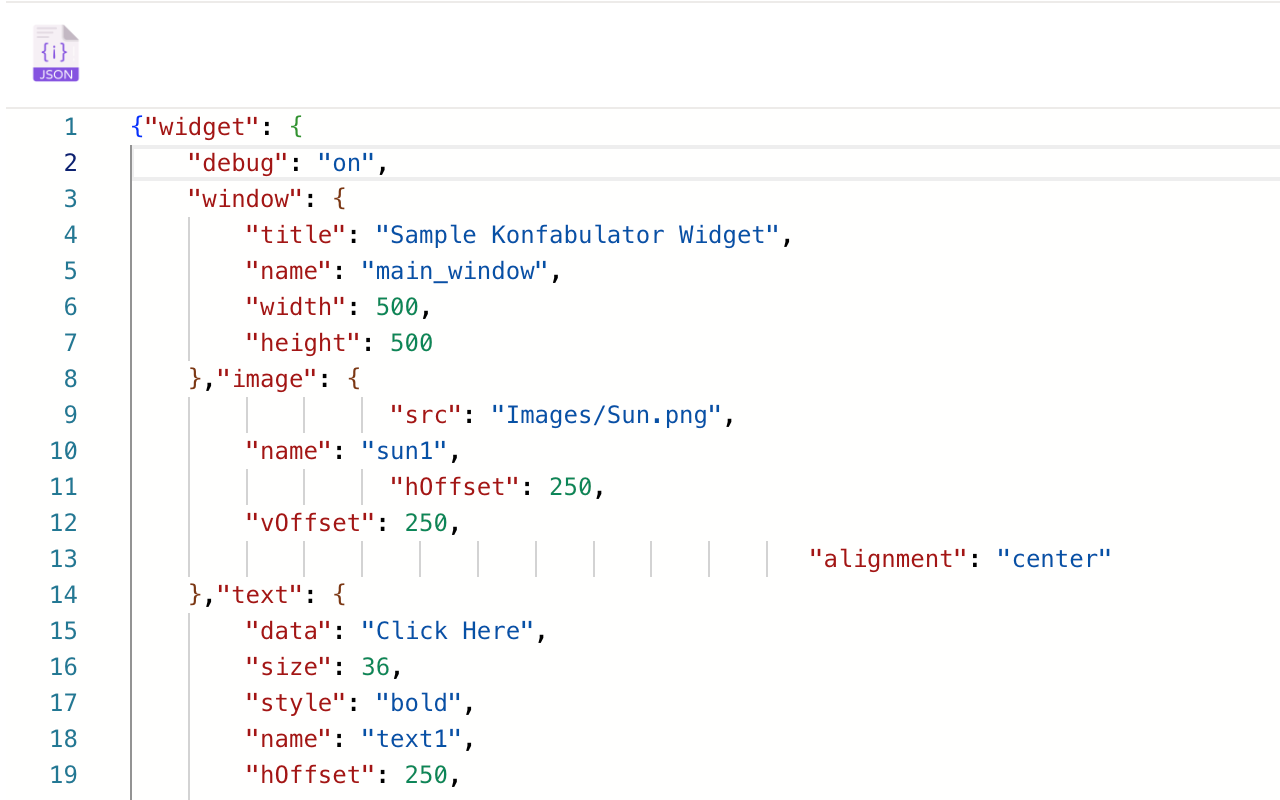Image resolution: width=1280 pixels, height=800 pixels.
Task: Click the JSON file icon
Action: coord(56,53)
